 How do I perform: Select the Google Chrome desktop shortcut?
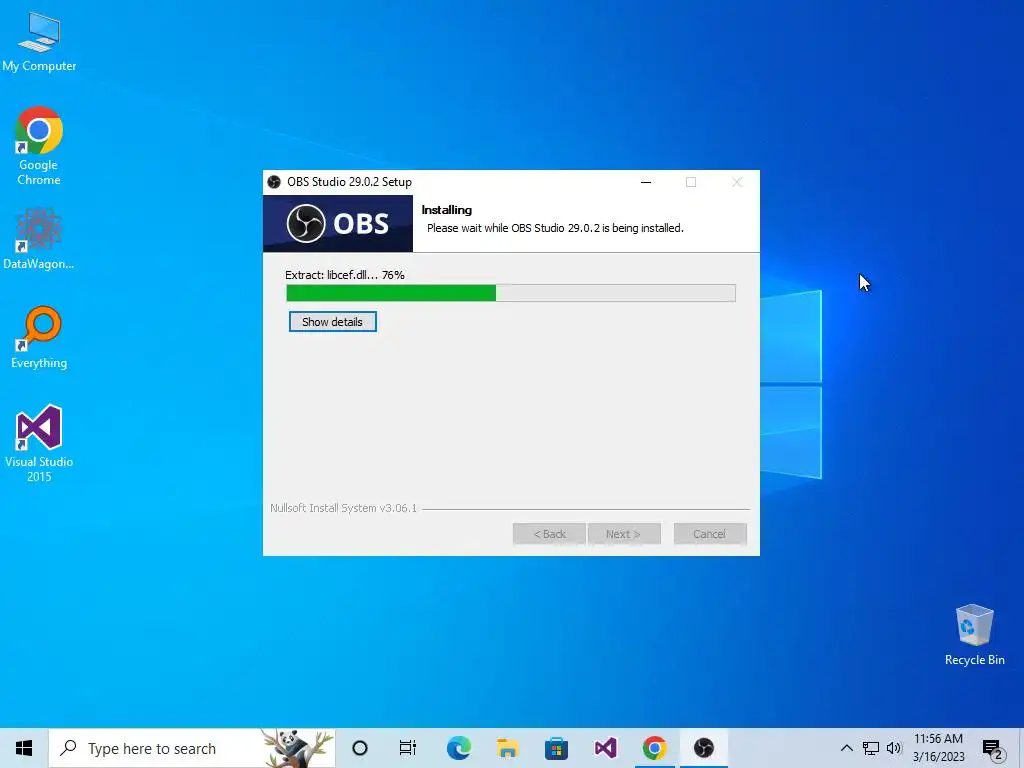pyautogui.click(x=39, y=146)
